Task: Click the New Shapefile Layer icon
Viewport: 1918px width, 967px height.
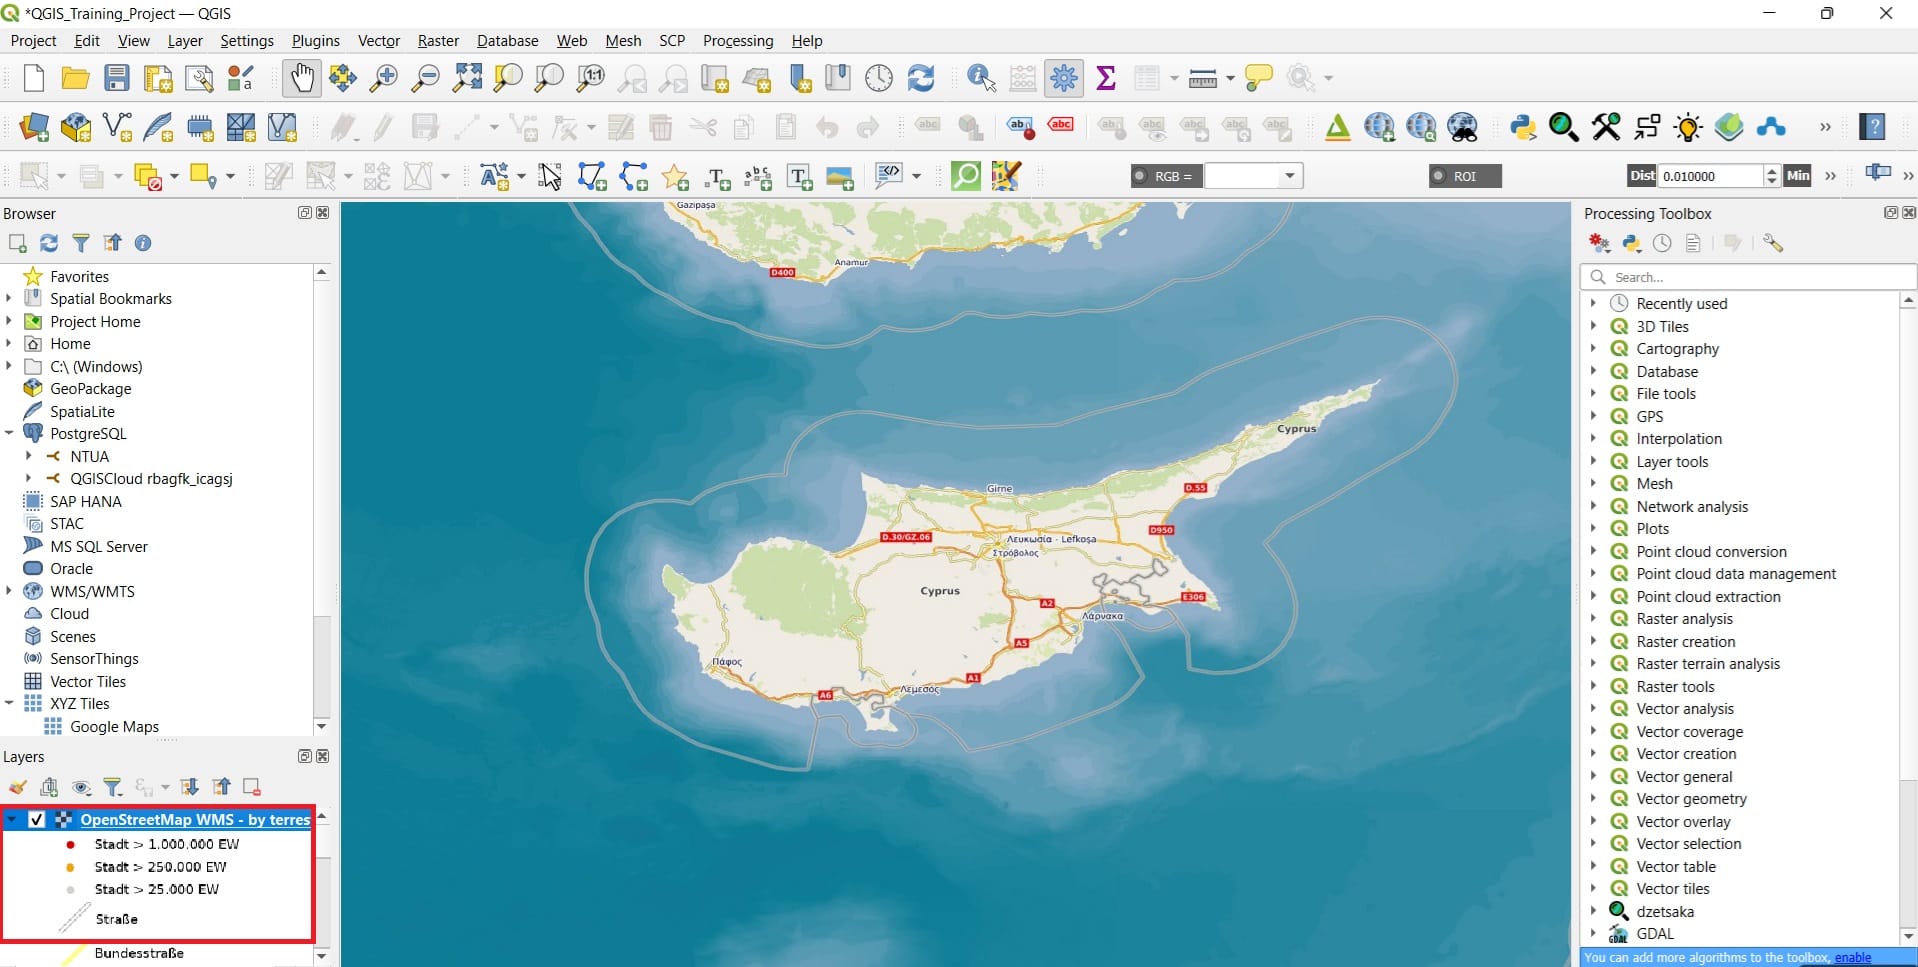Action: pos(117,127)
